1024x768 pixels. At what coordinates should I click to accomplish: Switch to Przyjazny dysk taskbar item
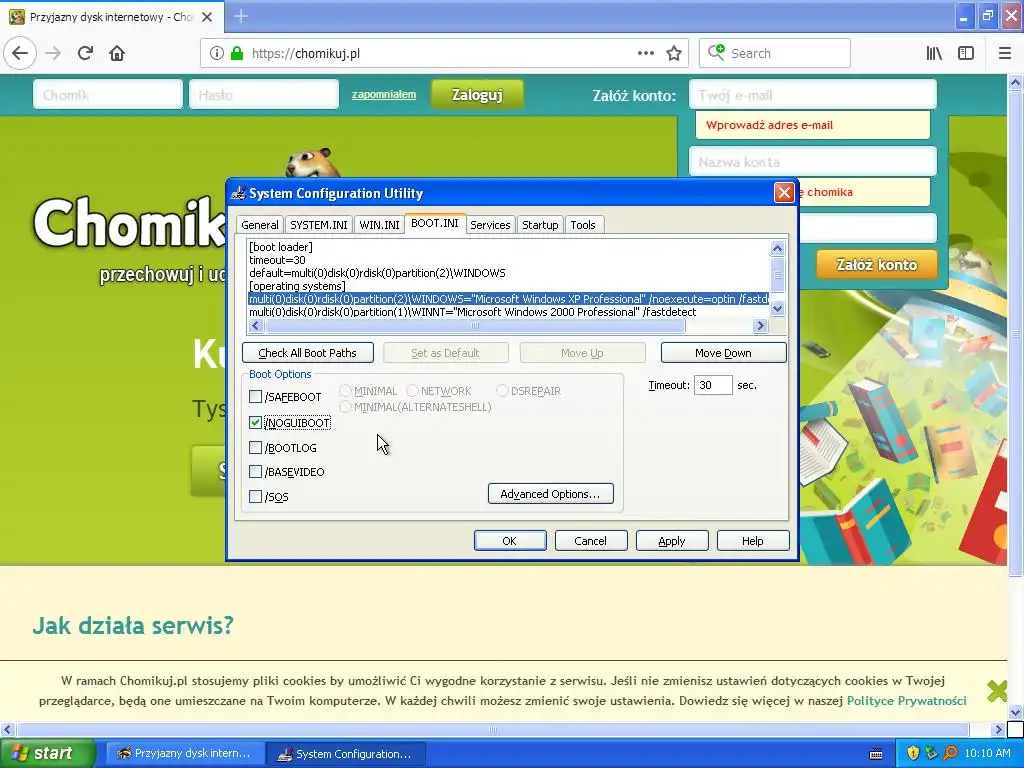(x=184, y=753)
